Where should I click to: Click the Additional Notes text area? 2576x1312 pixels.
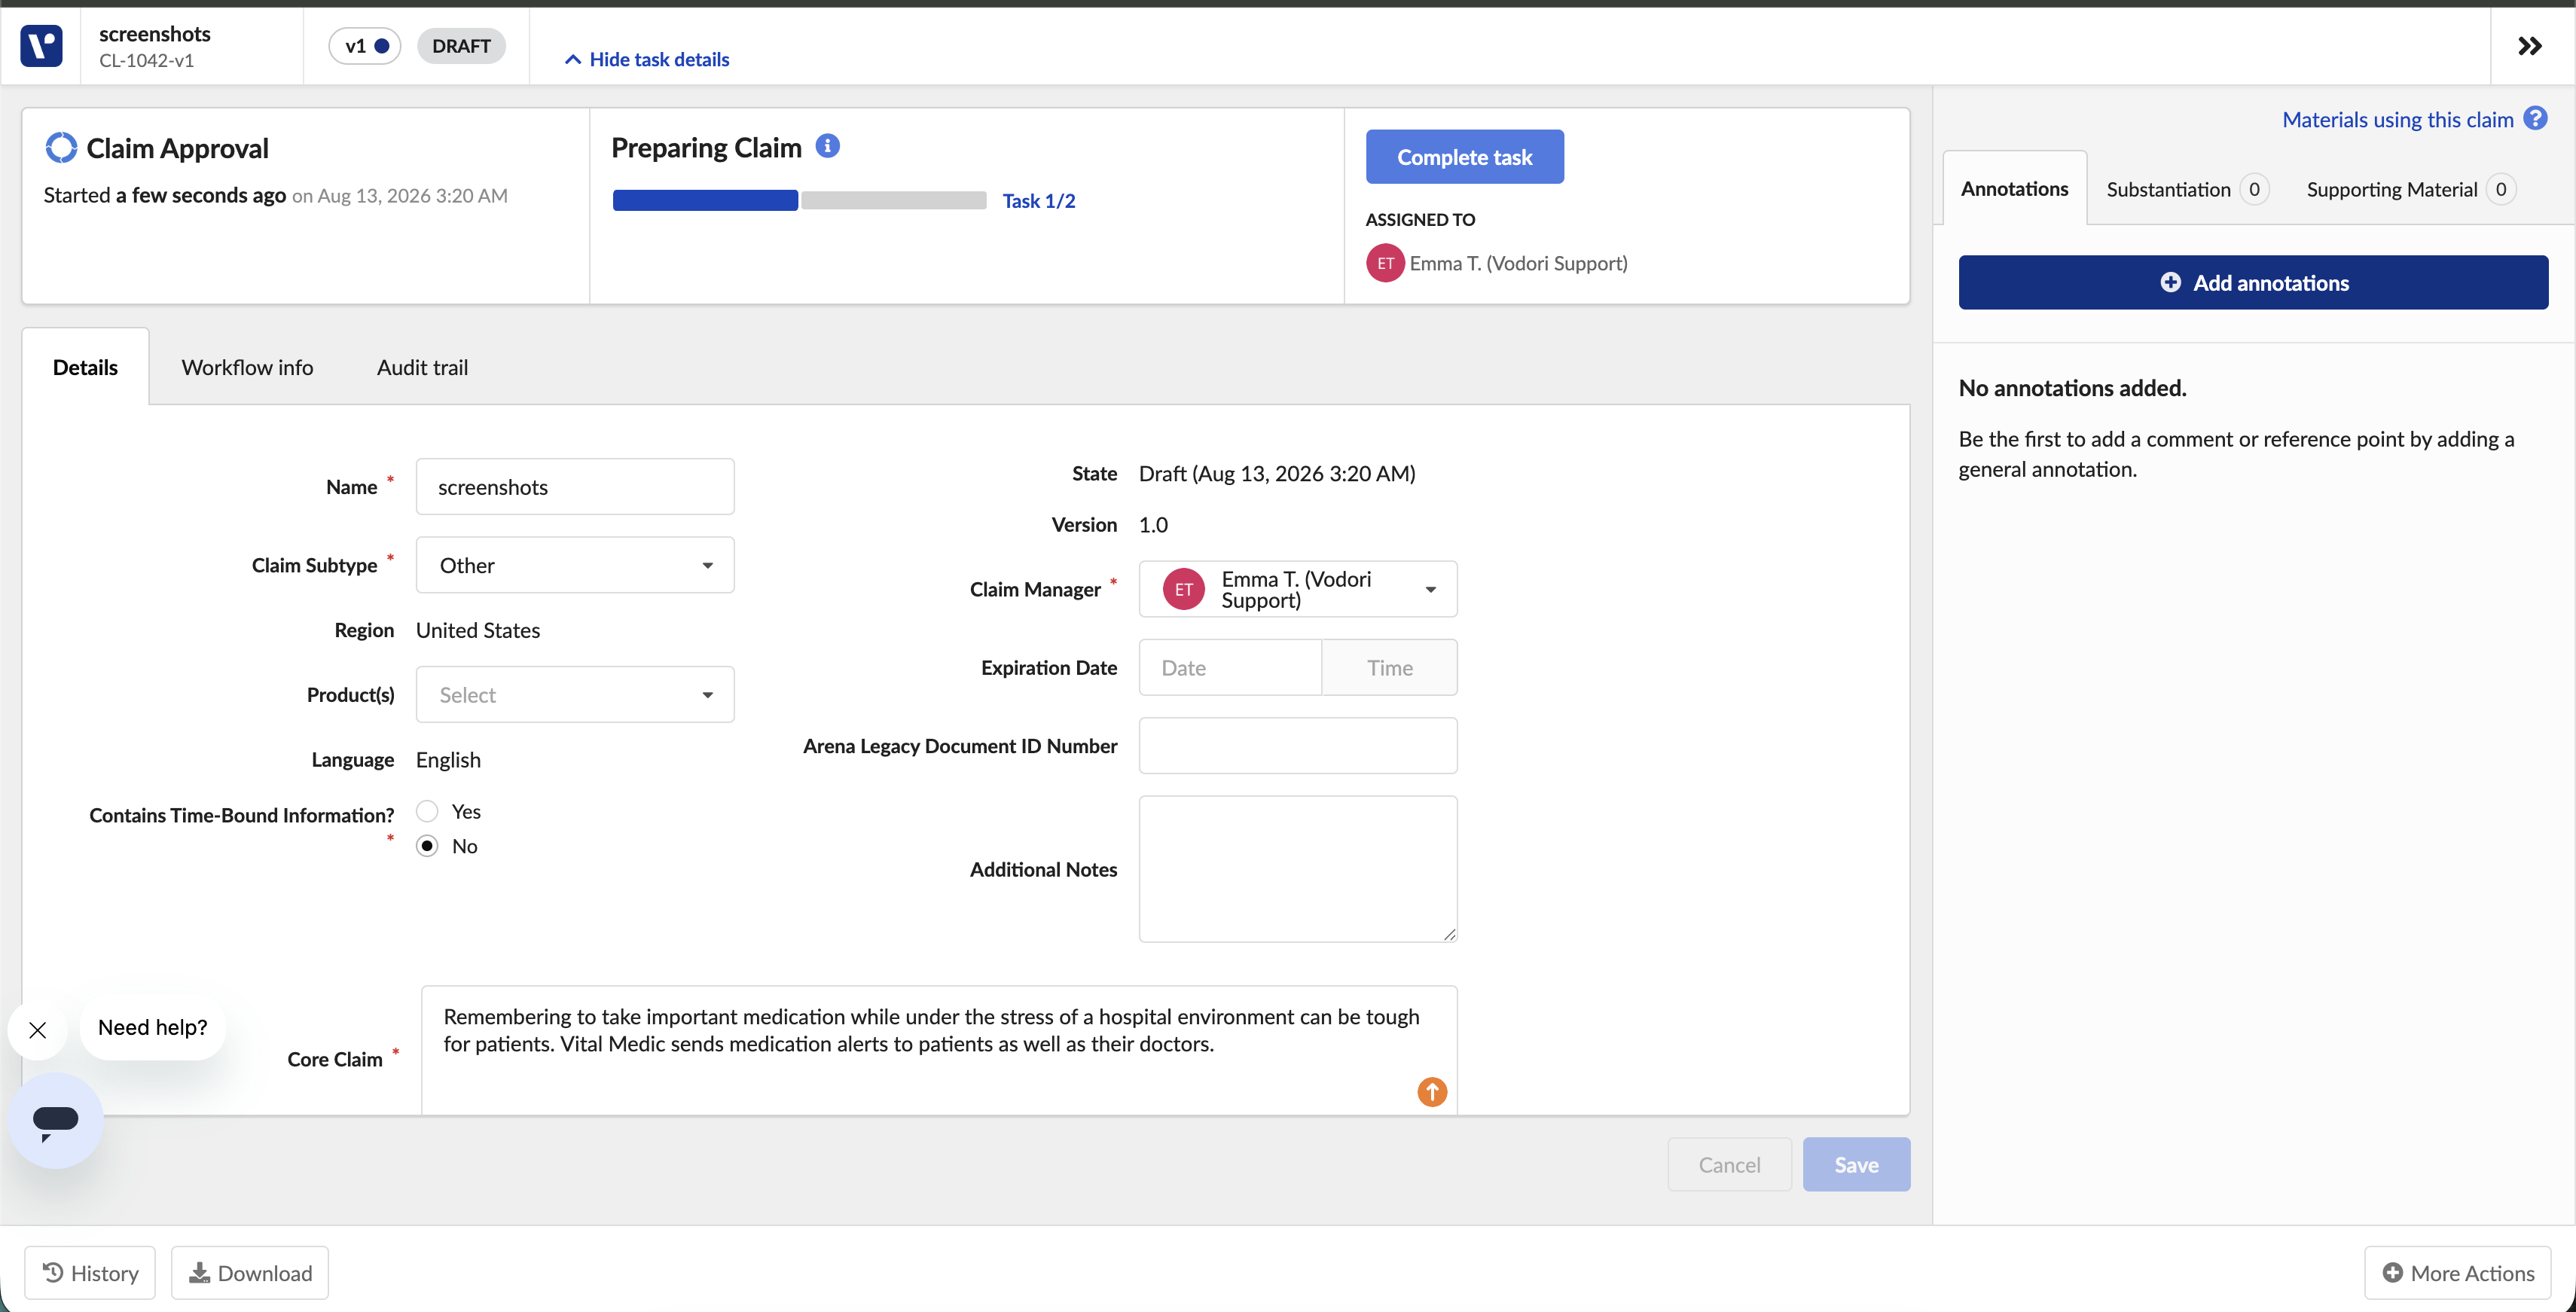tap(1298, 869)
